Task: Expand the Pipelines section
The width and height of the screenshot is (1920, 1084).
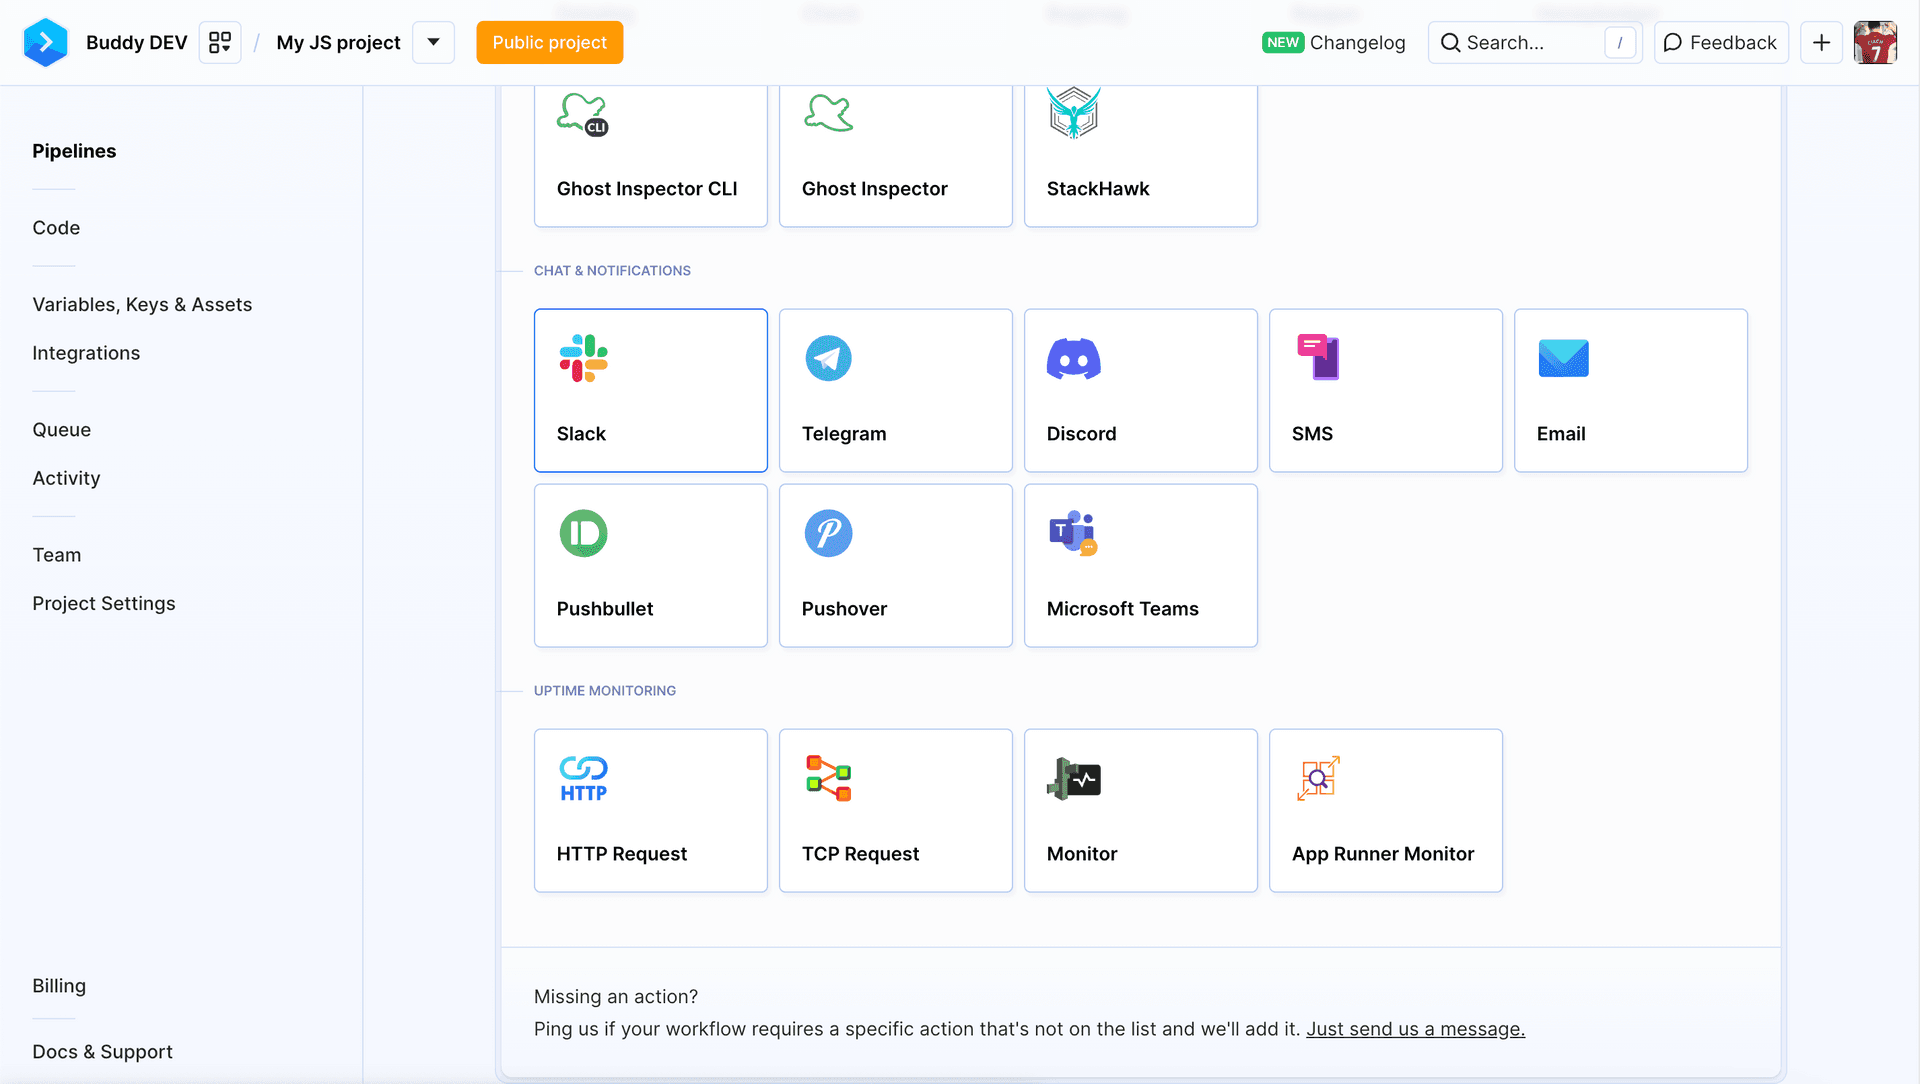Action: tap(74, 150)
